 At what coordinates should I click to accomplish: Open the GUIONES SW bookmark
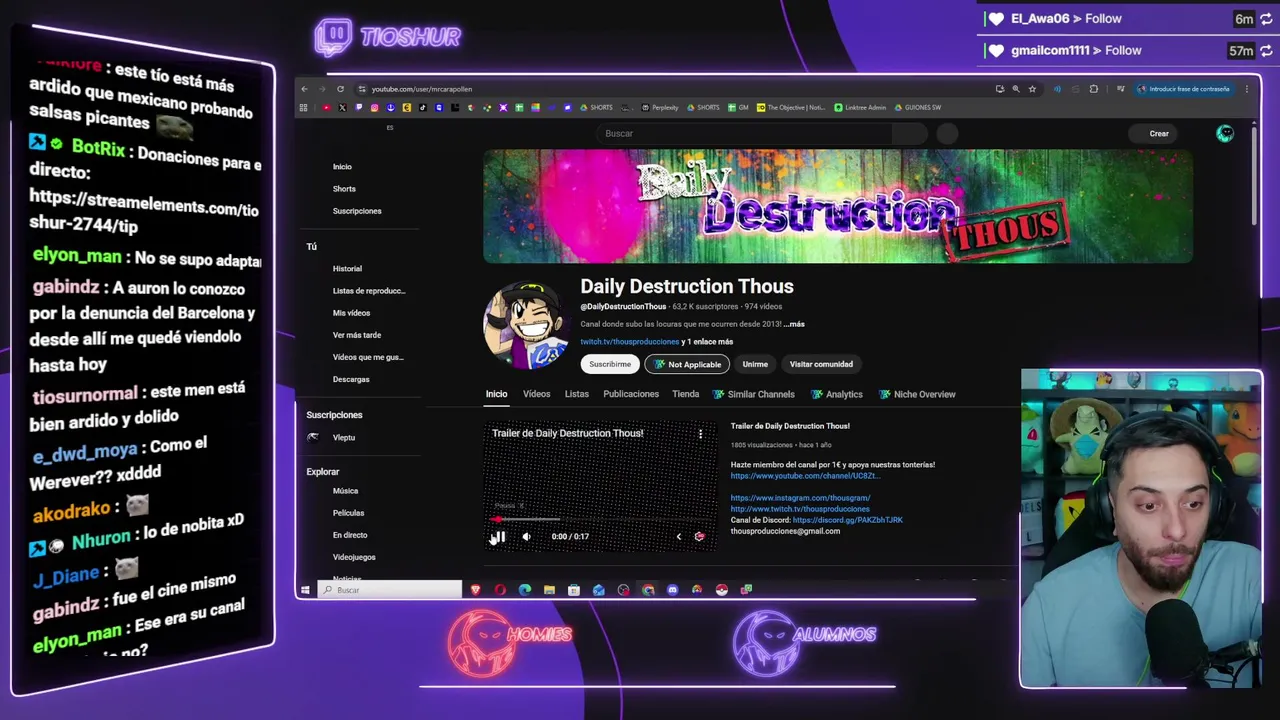tap(918, 108)
